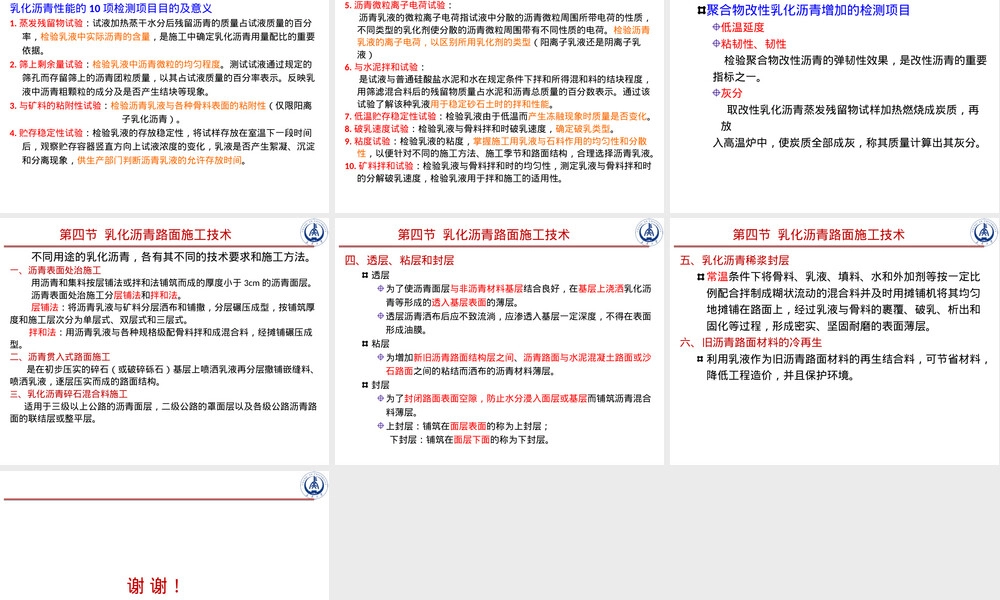Click the heading 10. 矿料拌和试验

379,166
